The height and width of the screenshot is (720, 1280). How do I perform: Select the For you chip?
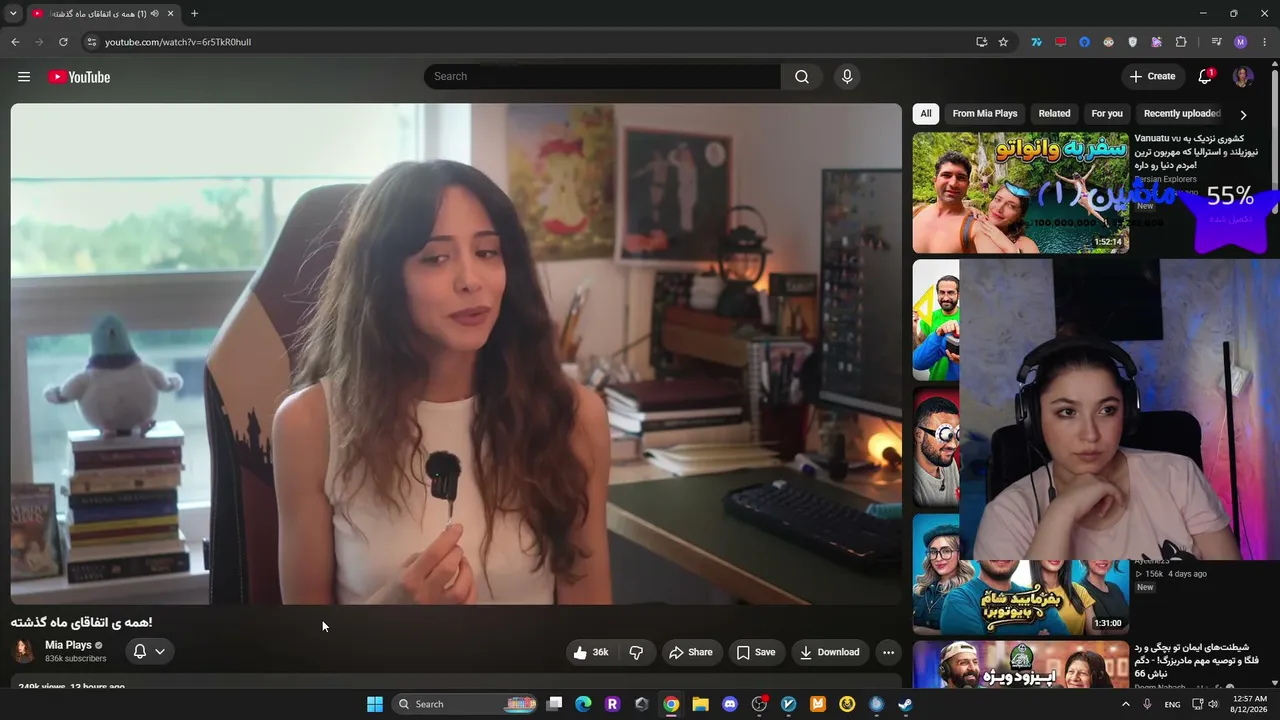pos(1107,114)
